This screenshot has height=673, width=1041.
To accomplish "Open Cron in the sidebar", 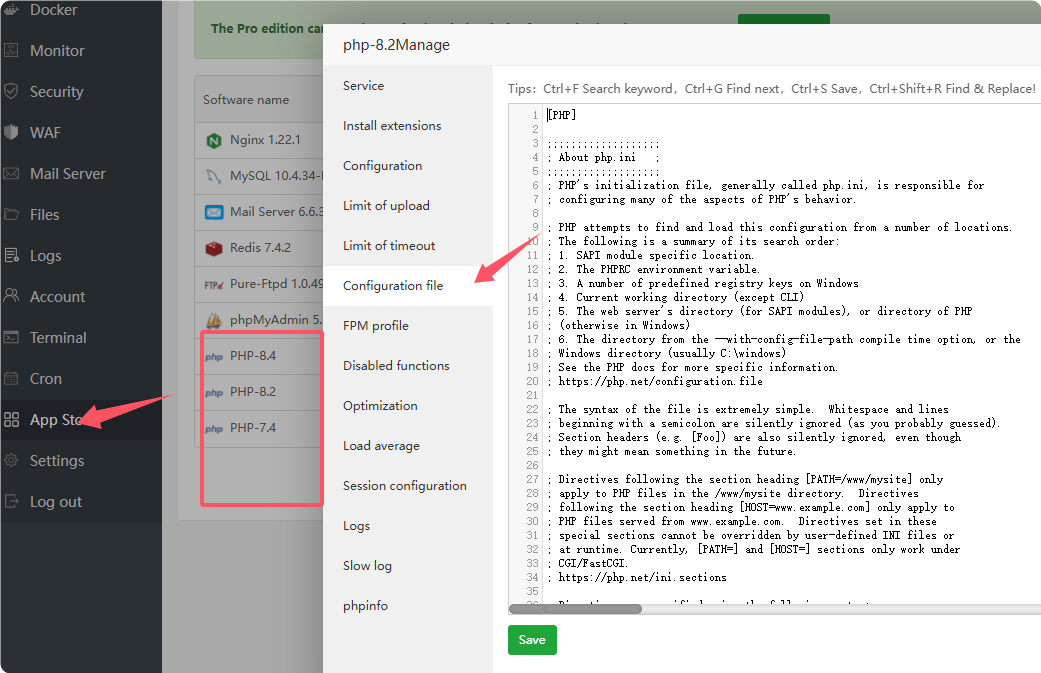I will pyautogui.click(x=81, y=378).
